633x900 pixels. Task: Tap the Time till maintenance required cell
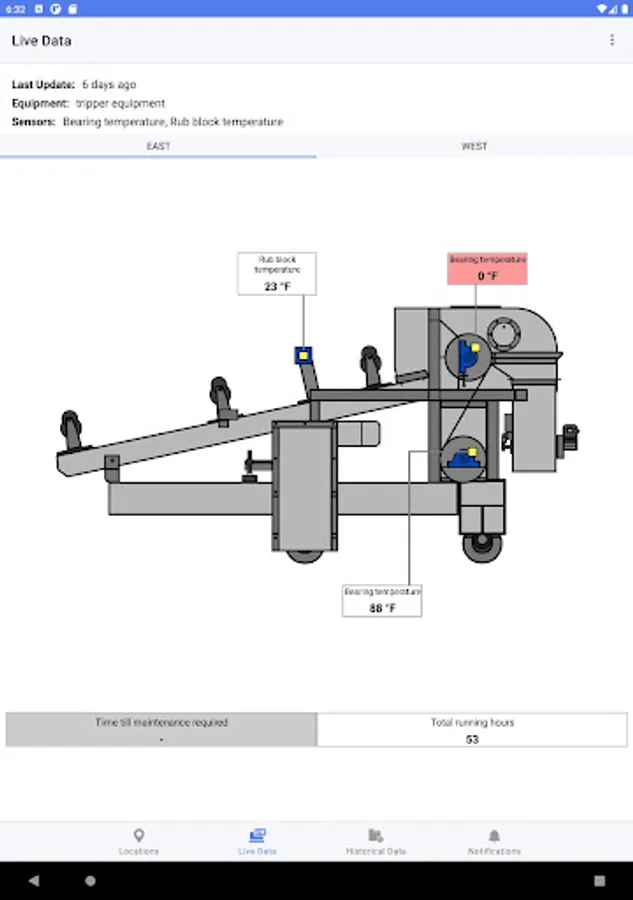coord(161,730)
